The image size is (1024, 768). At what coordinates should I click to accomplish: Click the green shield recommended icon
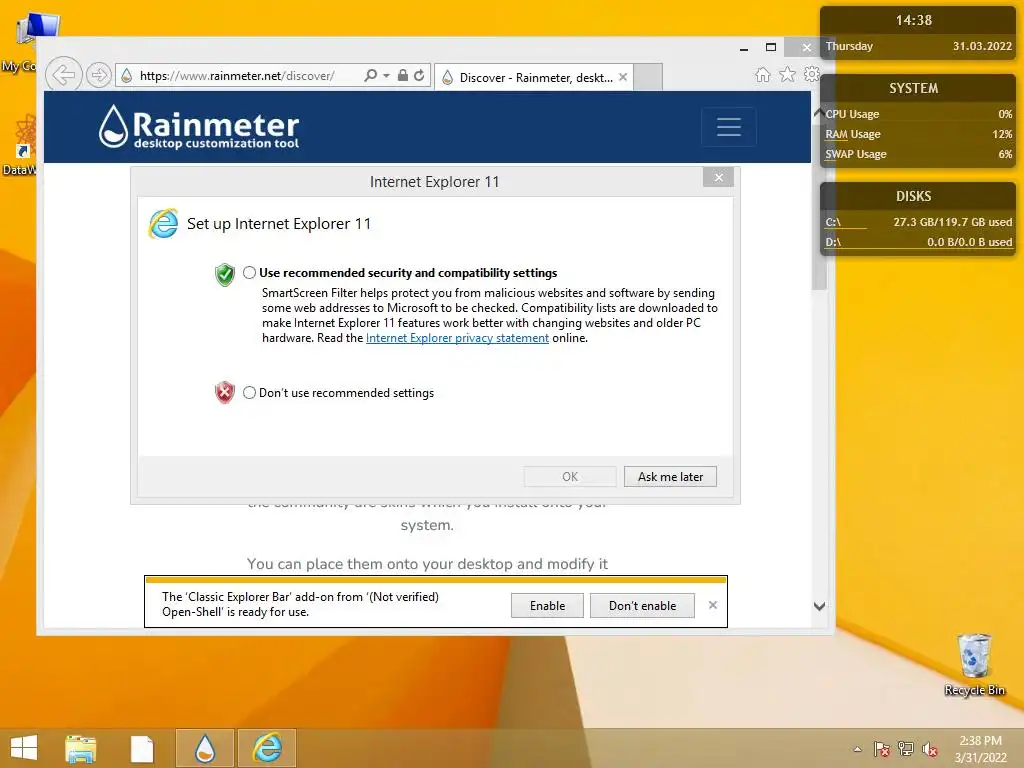(x=225, y=274)
